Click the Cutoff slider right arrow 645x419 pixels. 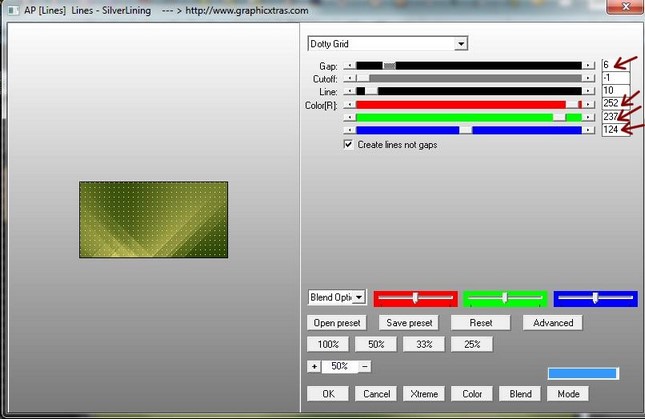tap(592, 78)
